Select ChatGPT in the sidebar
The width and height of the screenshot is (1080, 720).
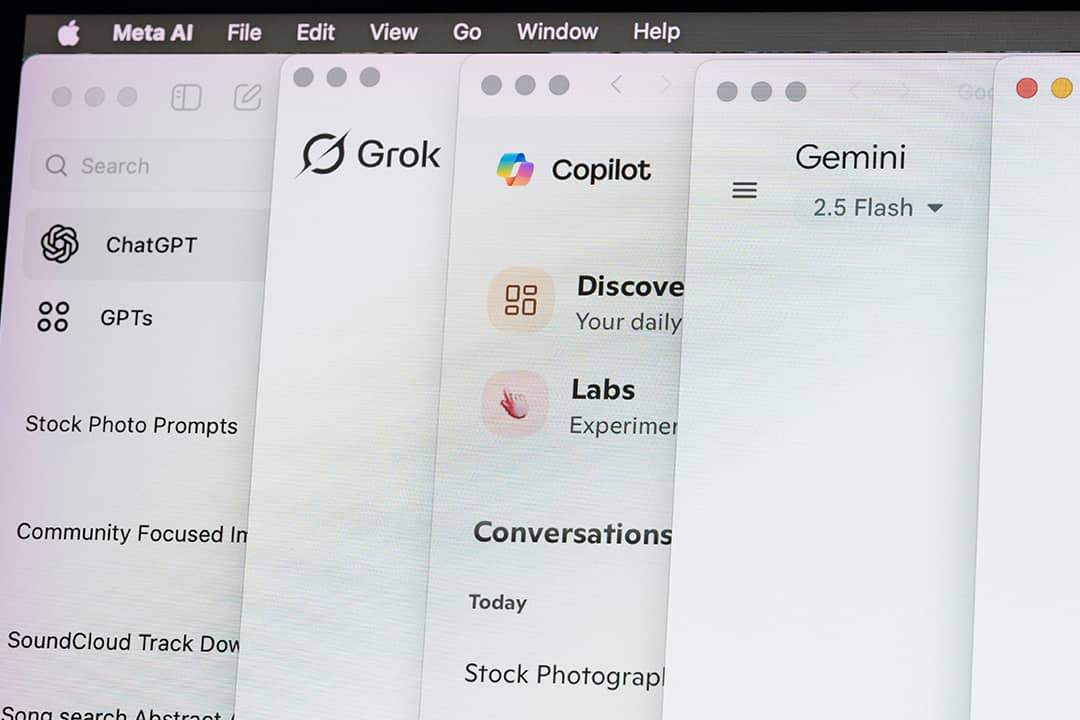146,245
